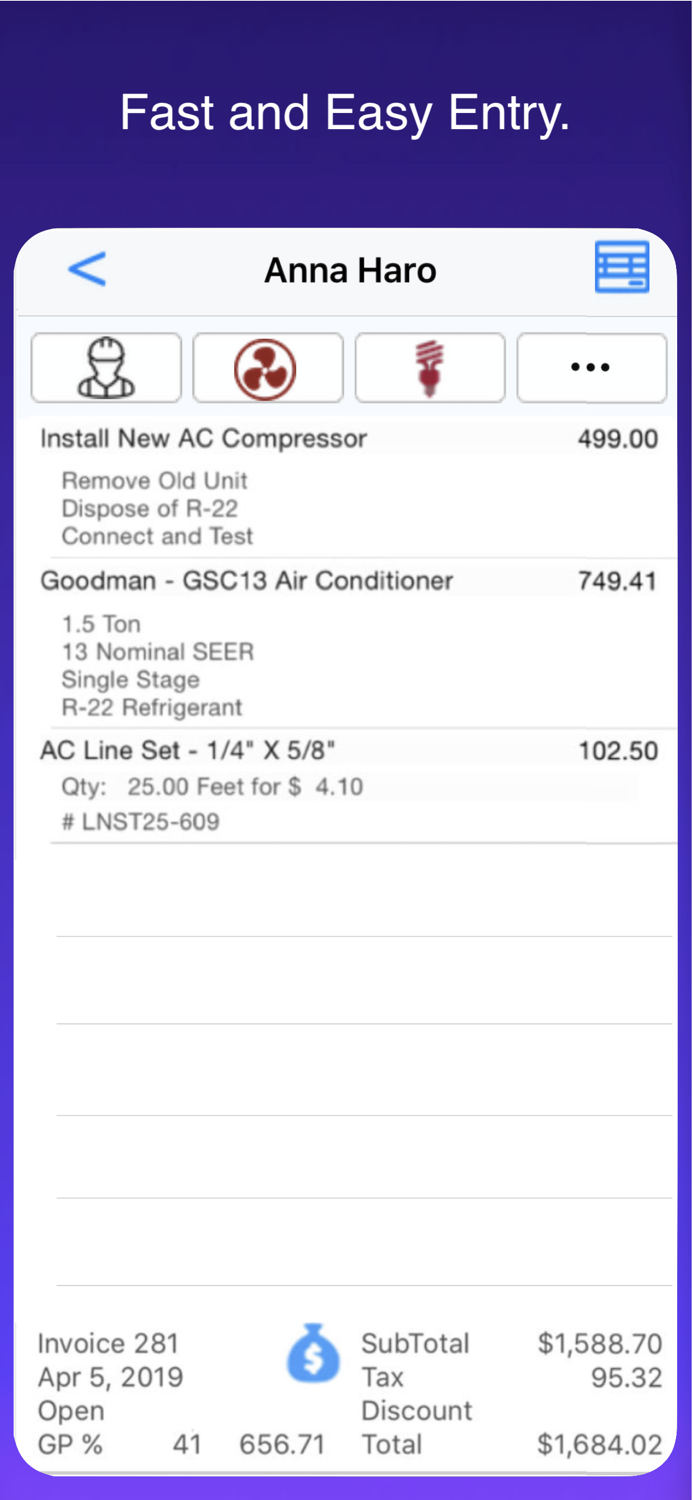Tap the back chevron arrow
693x1500 pixels.
click(87, 269)
